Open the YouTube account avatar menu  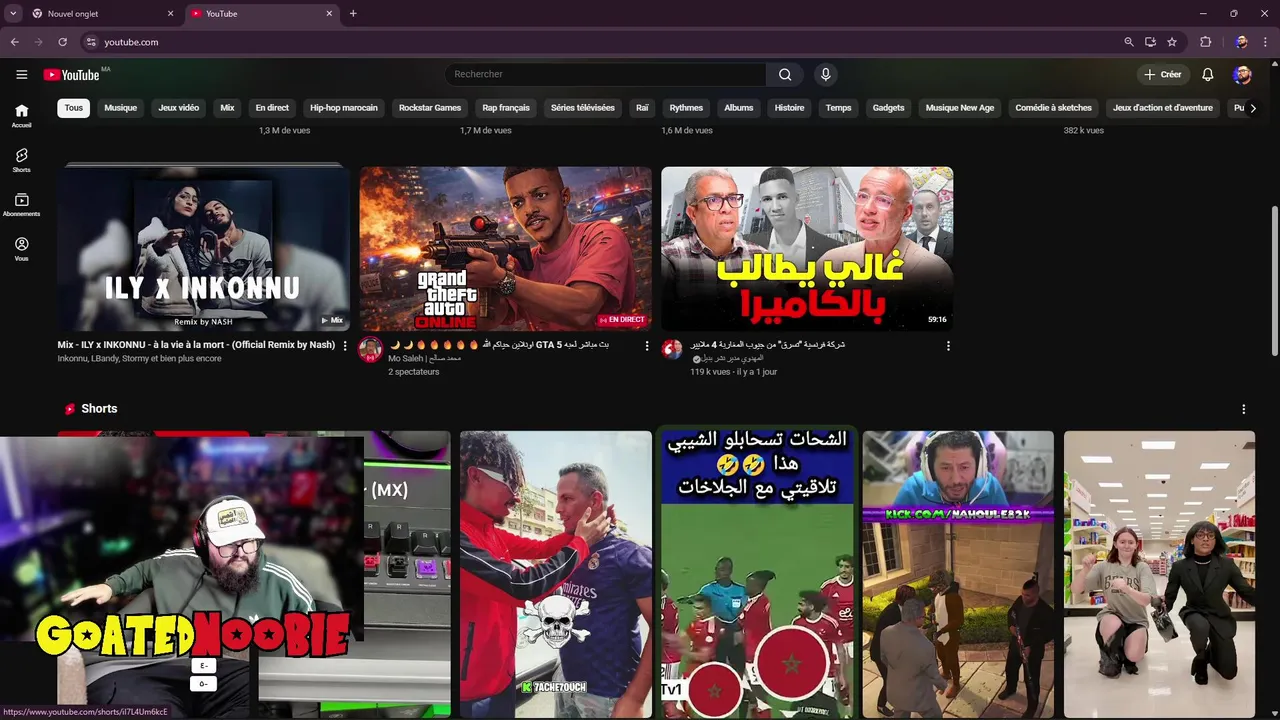[1242, 74]
